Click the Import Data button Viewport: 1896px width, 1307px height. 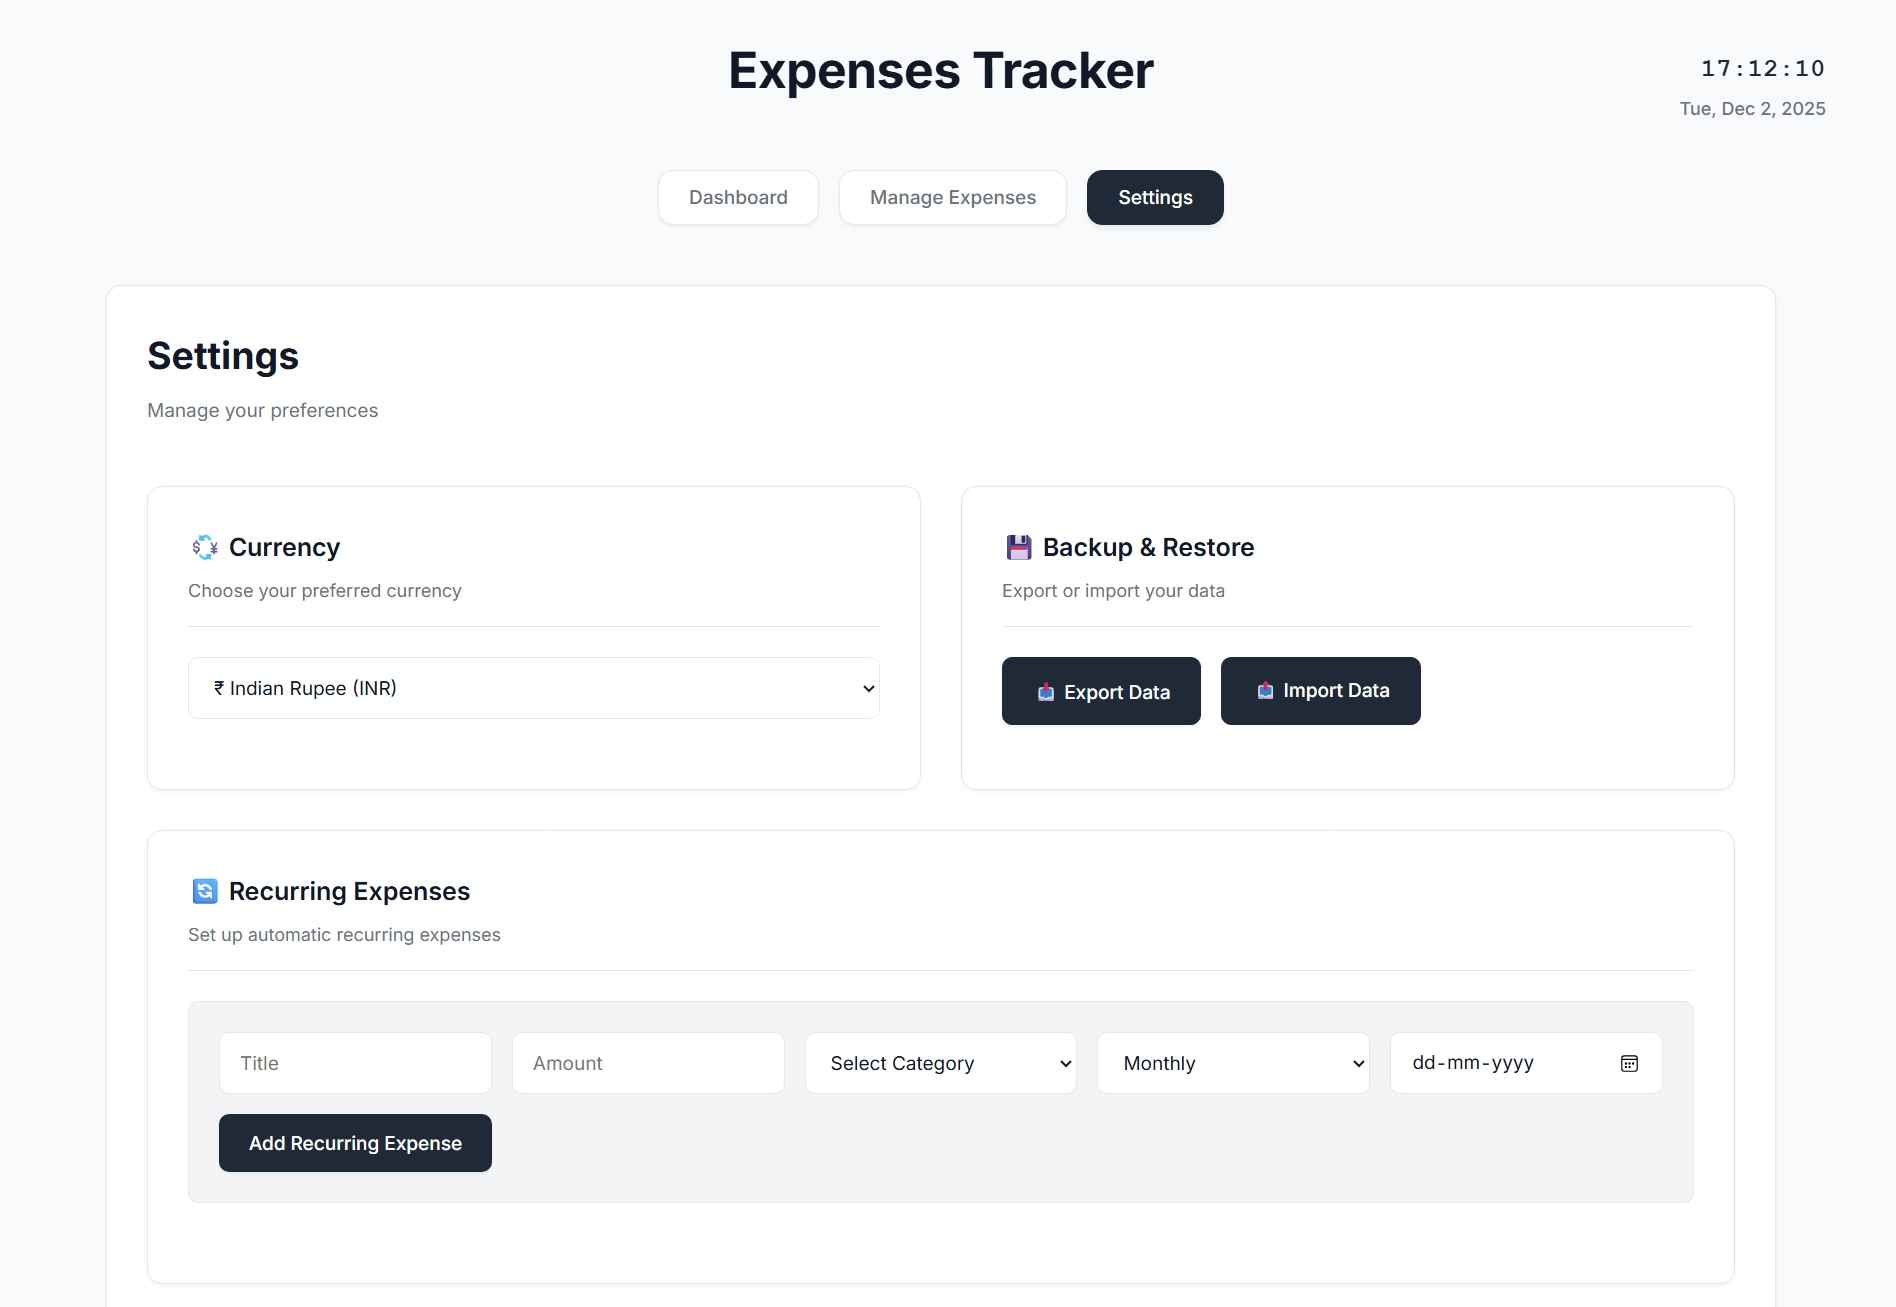pyautogui.click(x=1320, y=690)
